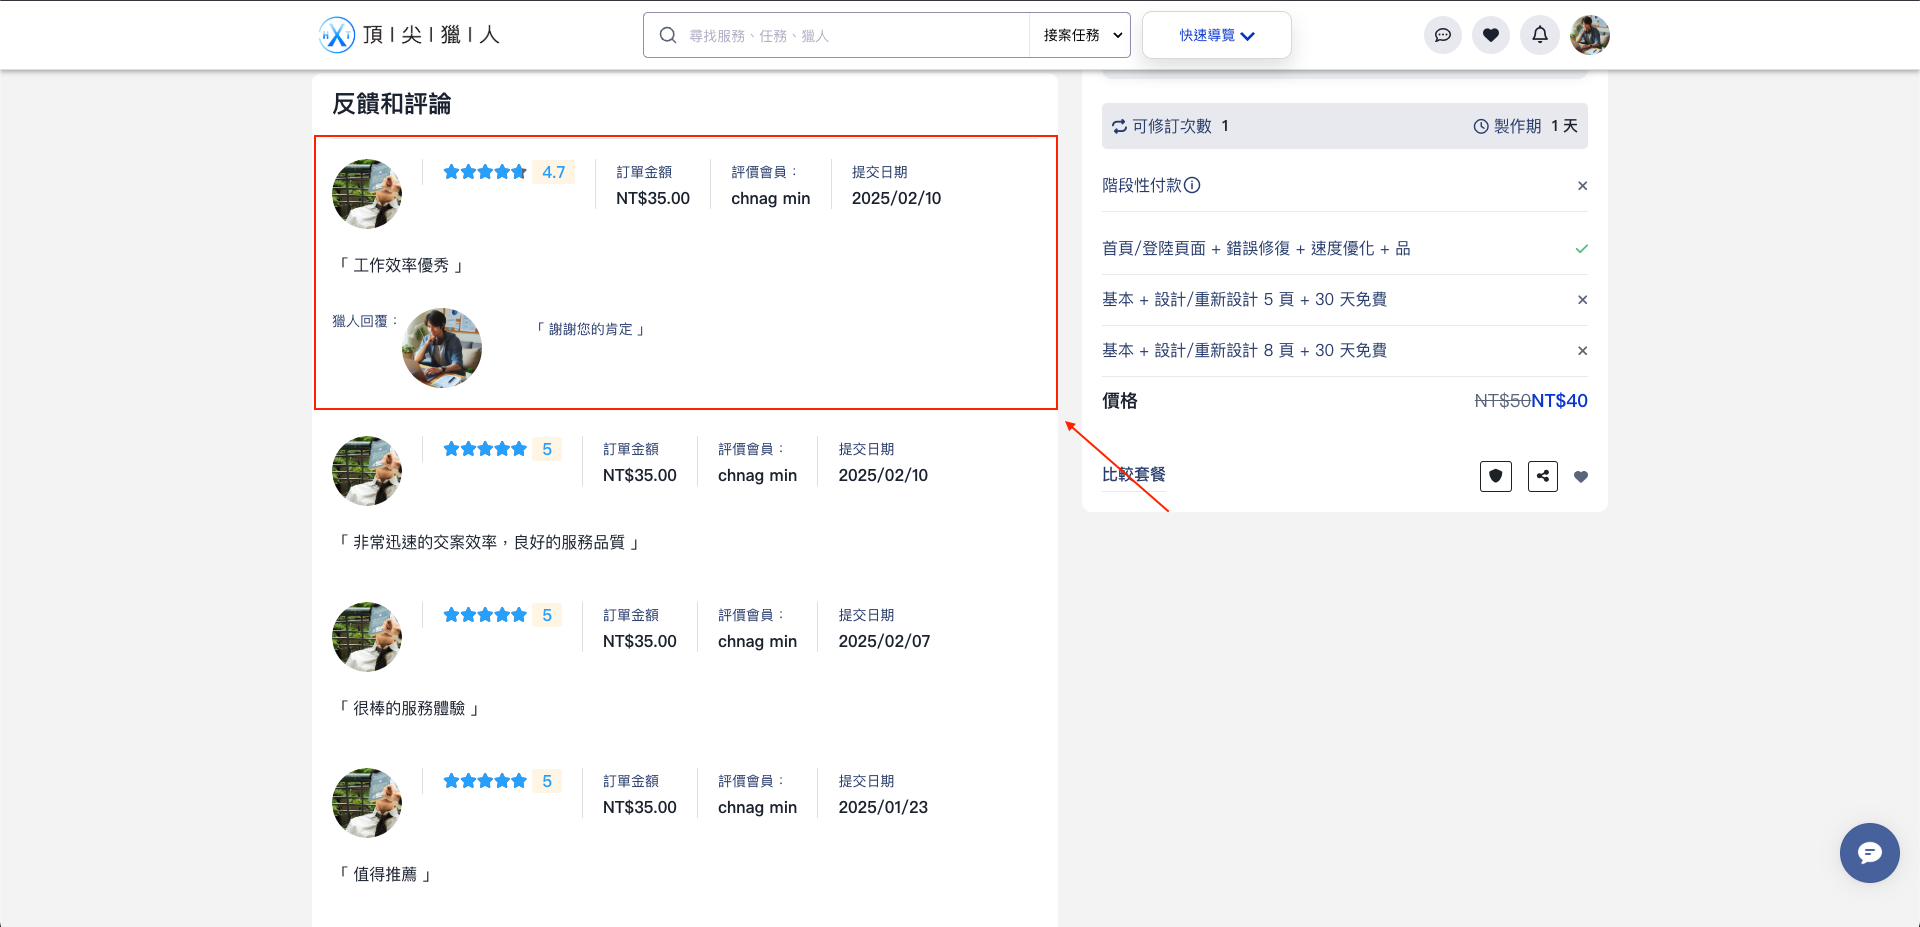Deselect the 基本 + 設計 5 頁 option
1920x927 pixels.
coord(1583,299)
